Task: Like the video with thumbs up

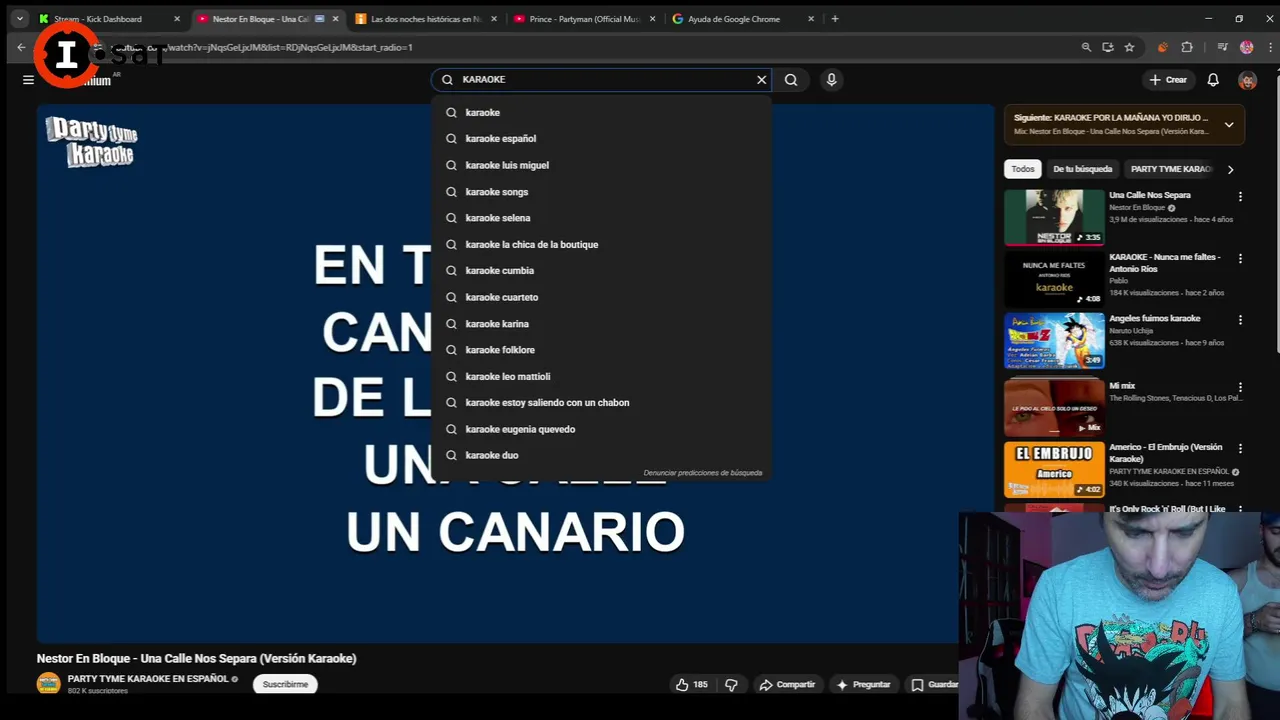Action: click(x=691, y=685)
